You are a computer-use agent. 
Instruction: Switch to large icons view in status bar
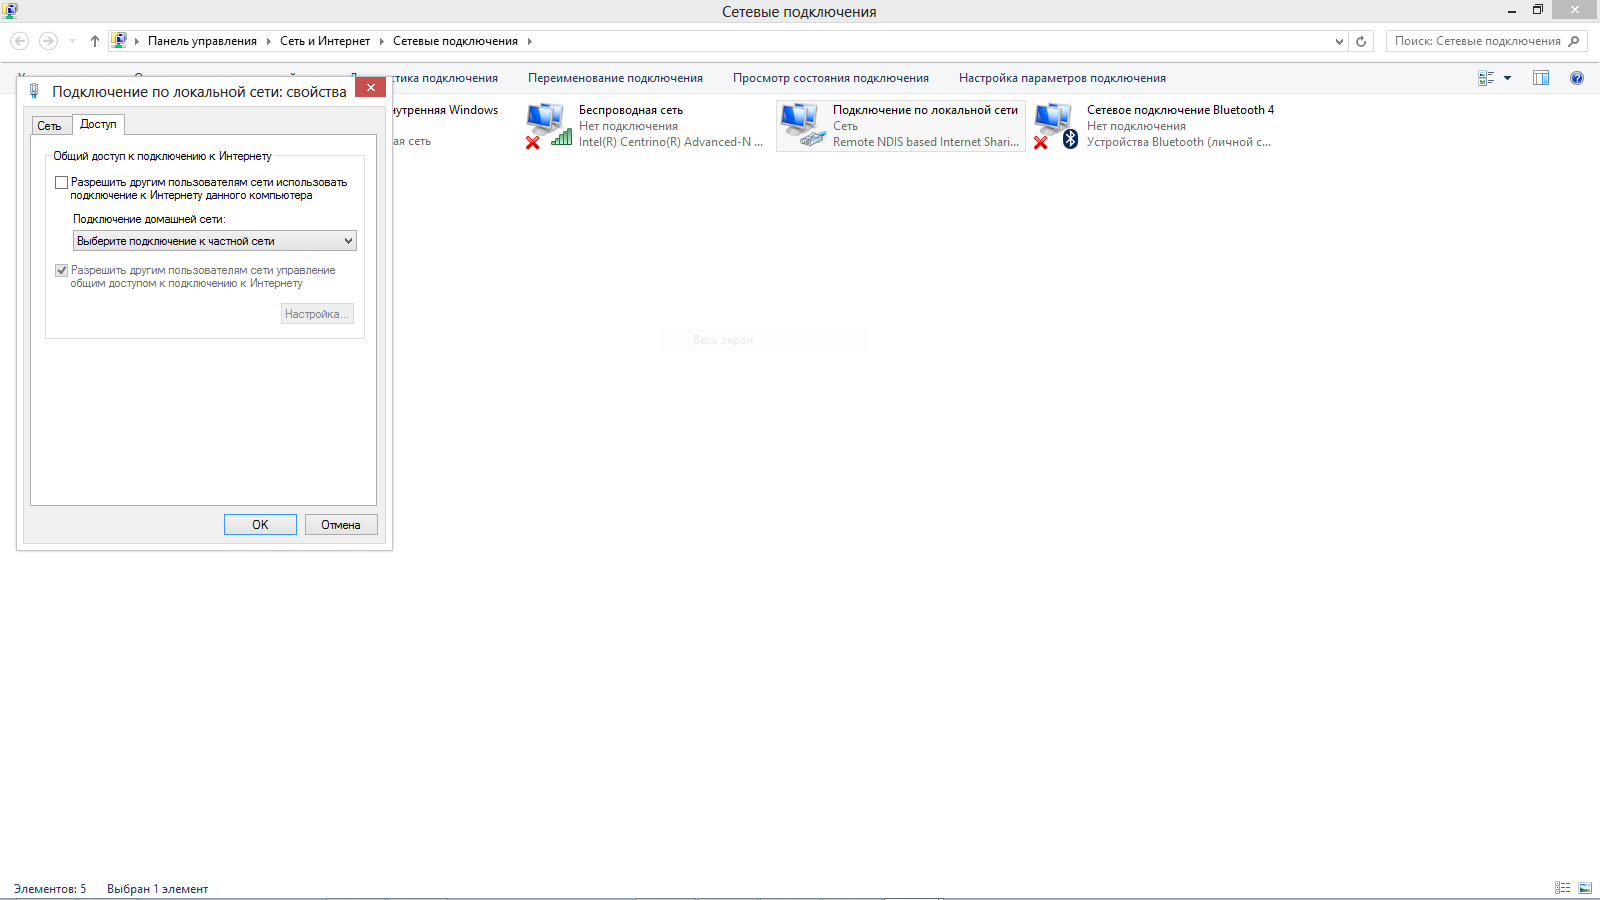click(1585, 888)
